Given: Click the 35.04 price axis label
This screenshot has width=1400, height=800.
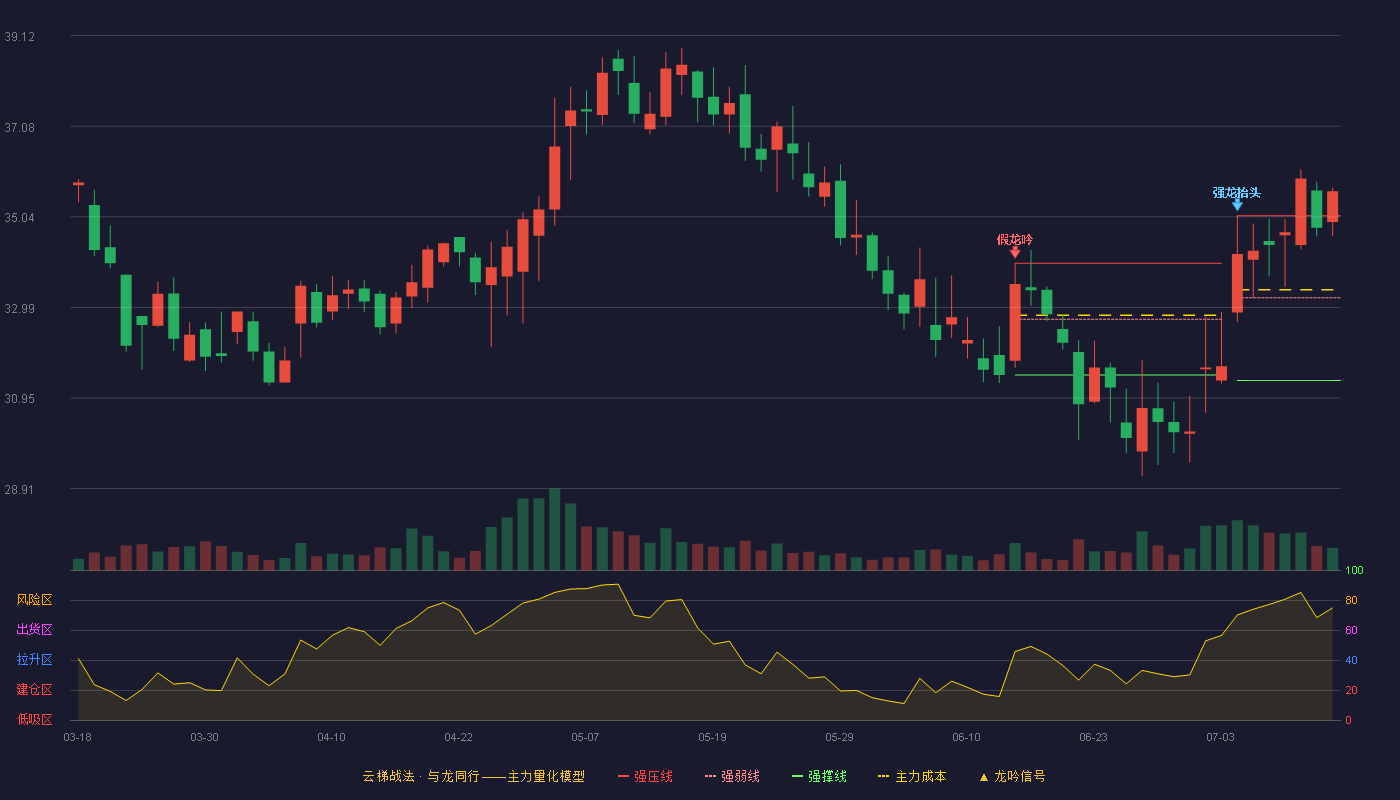Looking at the screenshot, I should pyautogui.click(x=20, y=217).
